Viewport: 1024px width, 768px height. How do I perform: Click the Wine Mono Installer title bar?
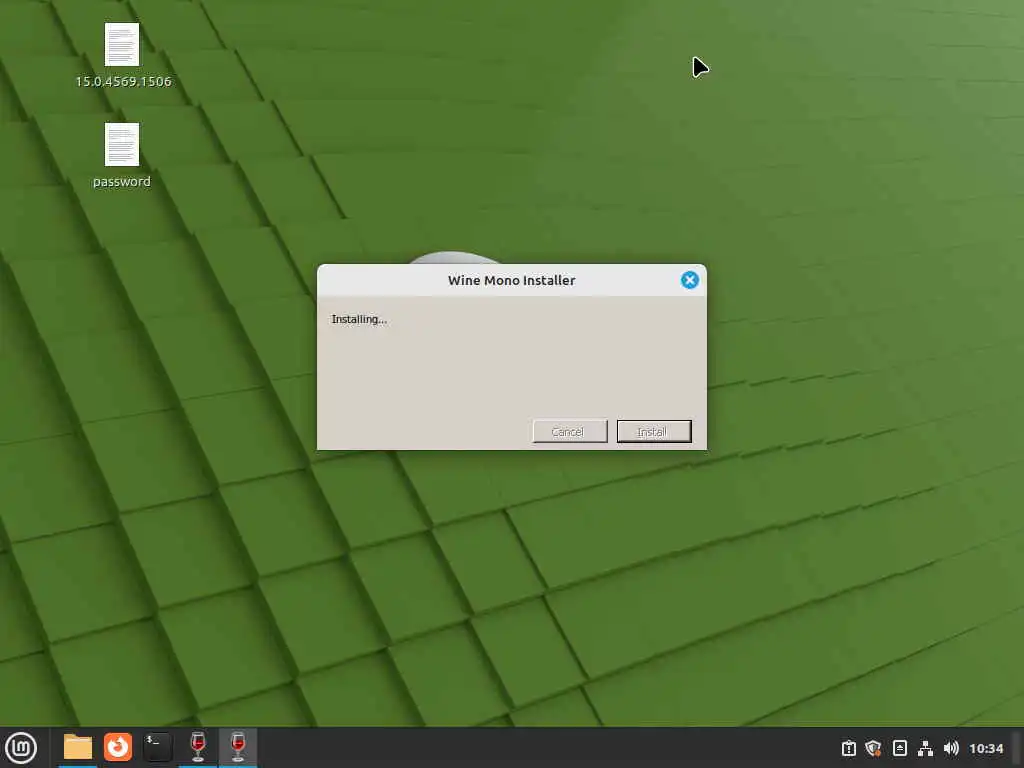511,280
